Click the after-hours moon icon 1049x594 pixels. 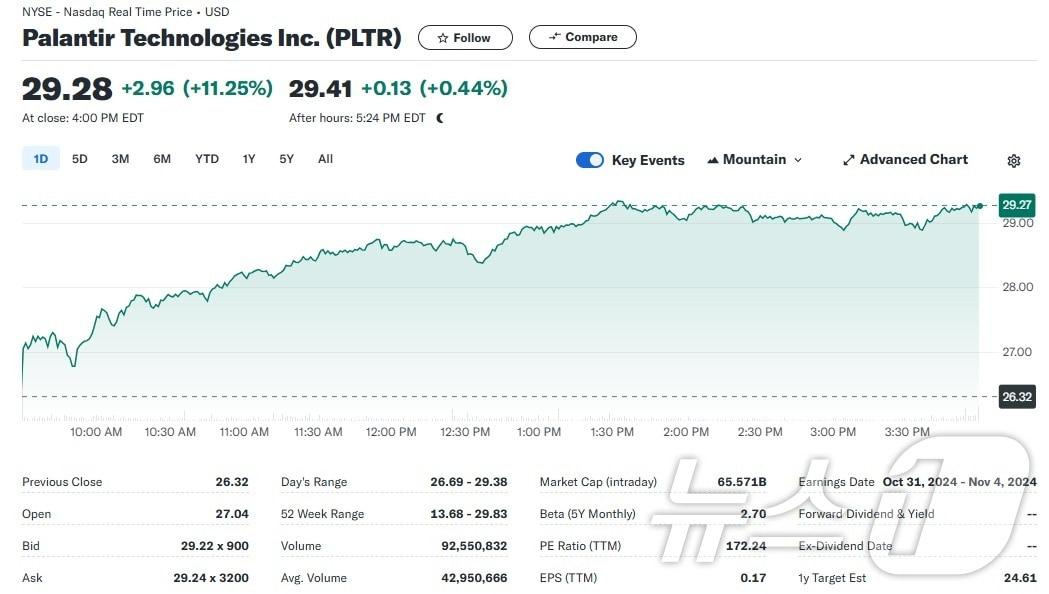(440, 118)
